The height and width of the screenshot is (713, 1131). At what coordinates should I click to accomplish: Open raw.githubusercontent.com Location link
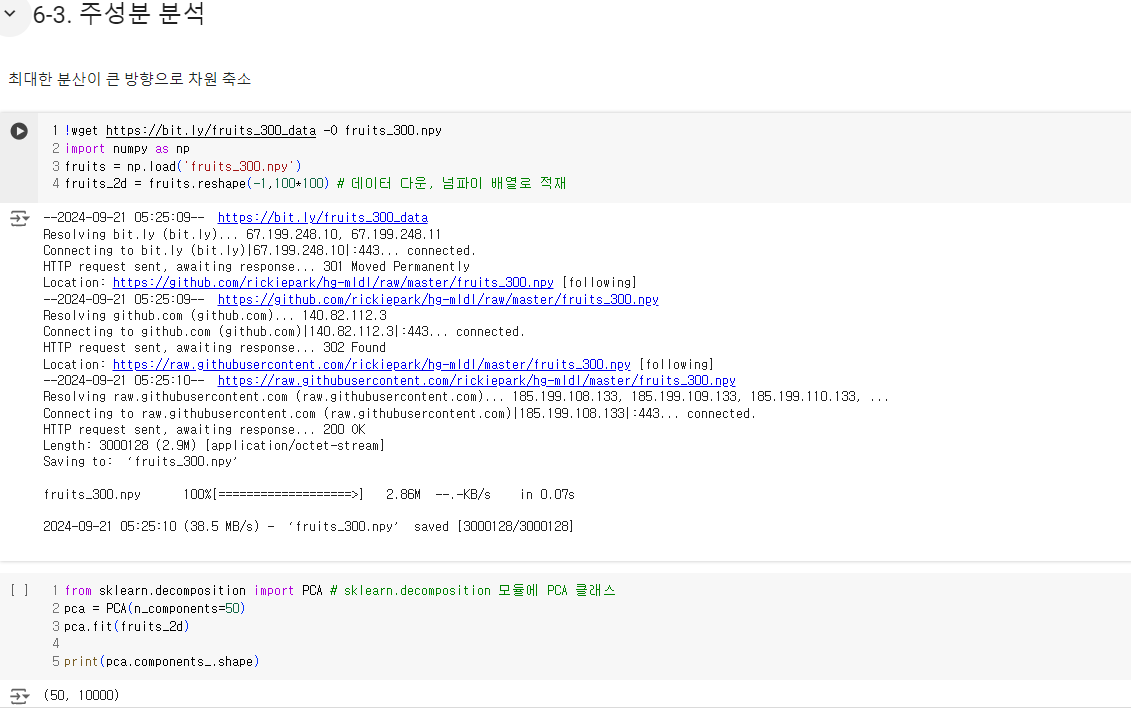click(371, 364)
